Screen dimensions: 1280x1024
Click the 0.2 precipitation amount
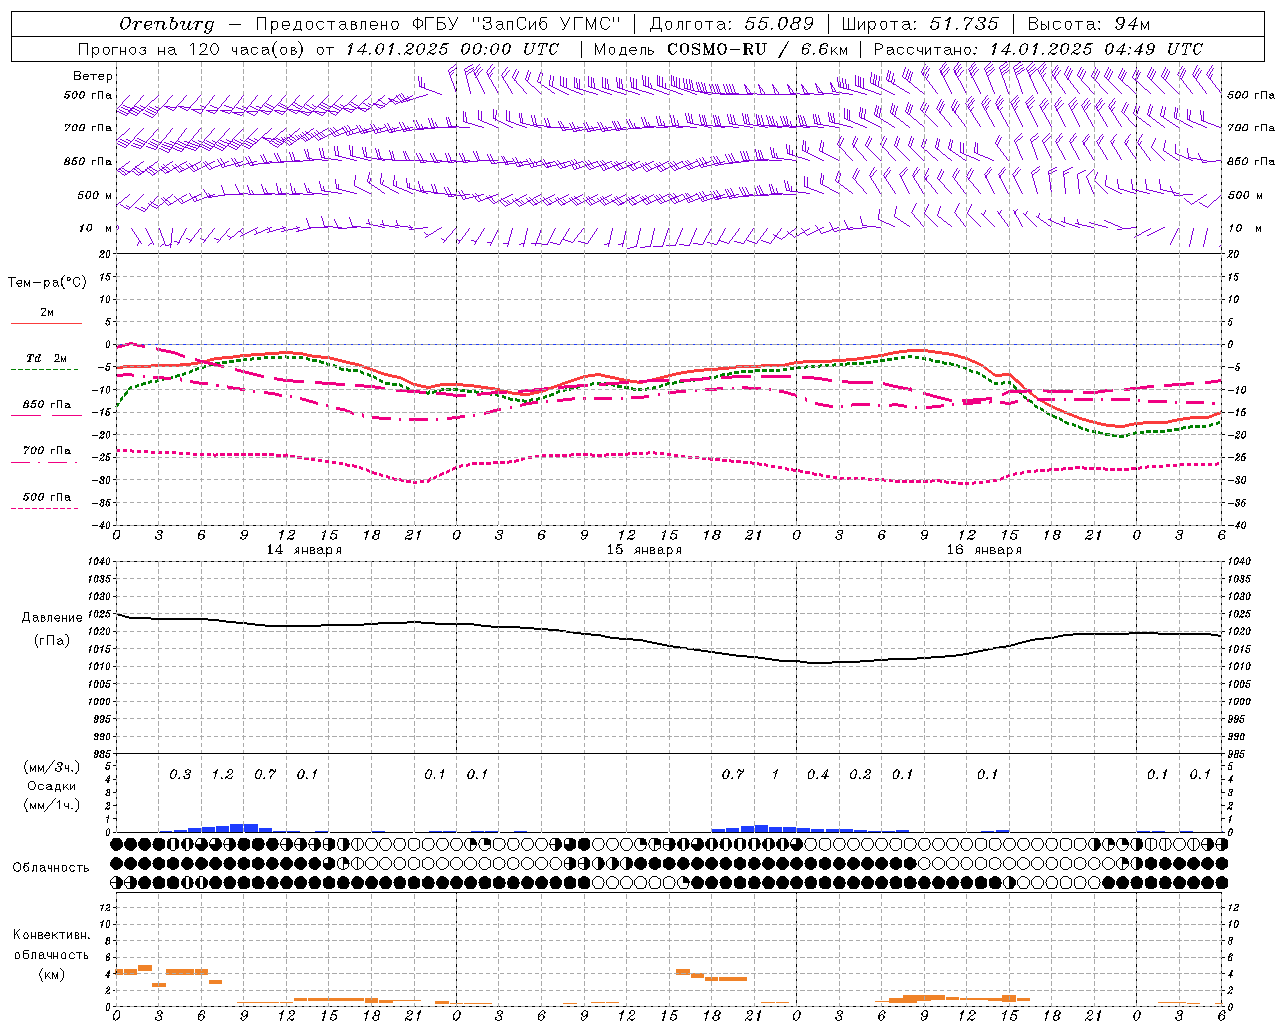point(860,774)
